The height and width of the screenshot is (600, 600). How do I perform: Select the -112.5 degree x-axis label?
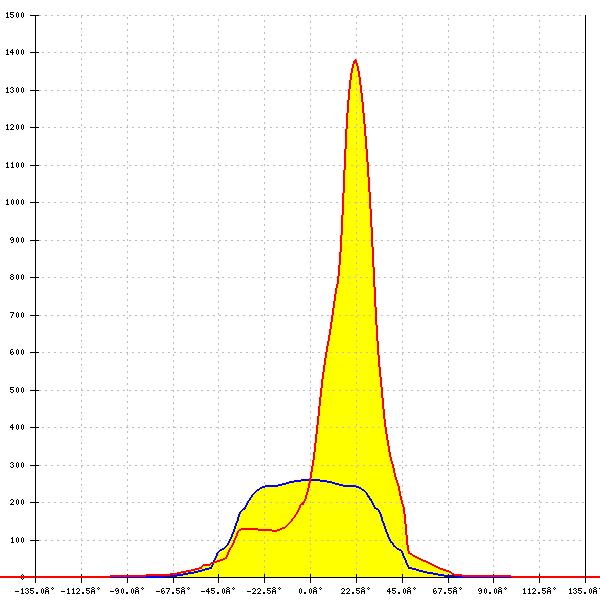coord(81,591)
